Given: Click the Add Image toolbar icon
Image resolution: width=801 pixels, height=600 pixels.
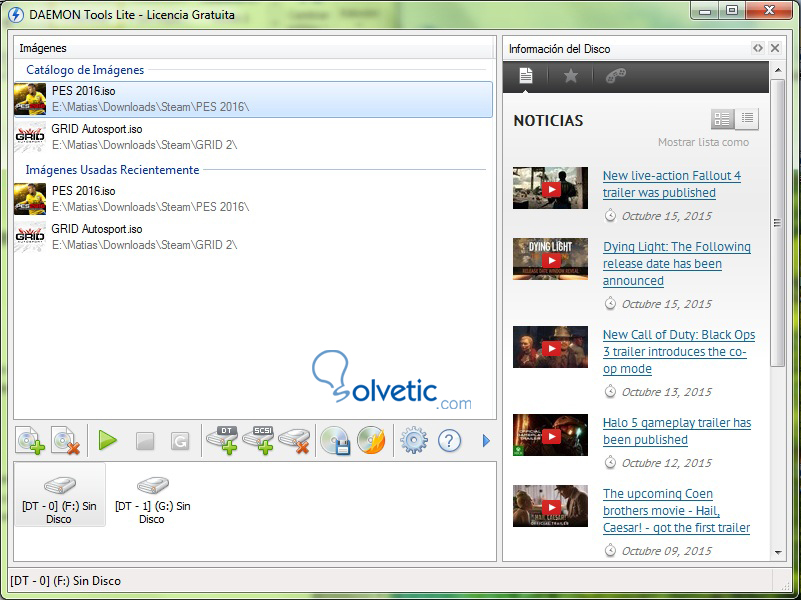Looking at the screenshot, I should (30, 440).
